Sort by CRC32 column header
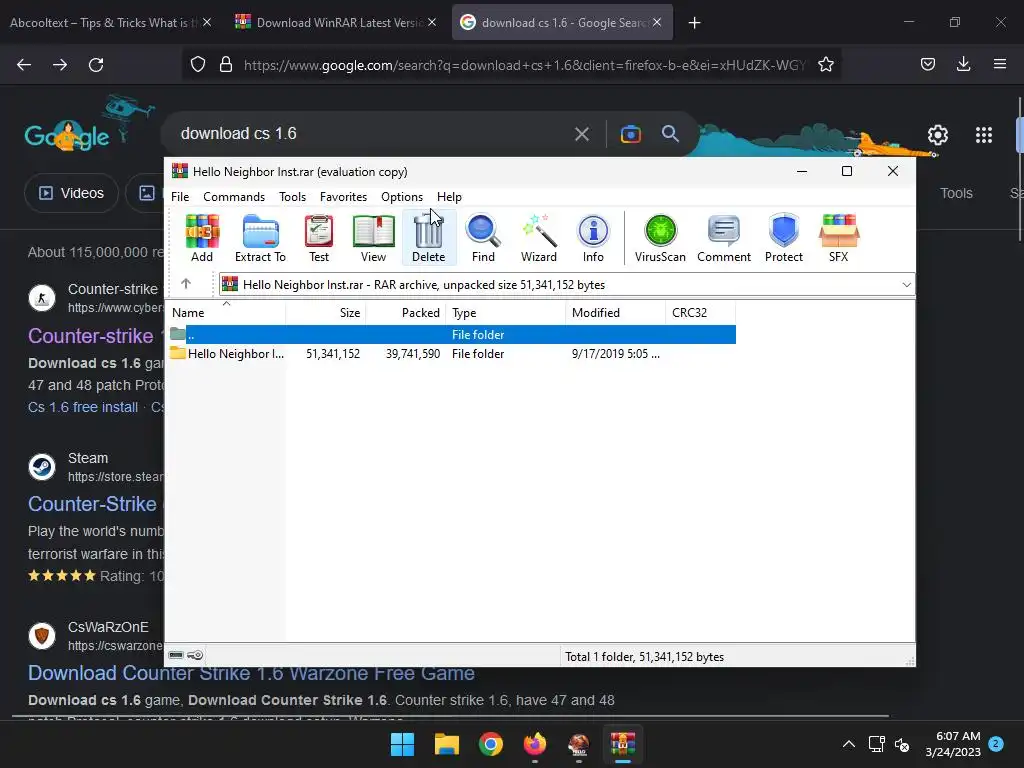This screenshot has height=768, width=1024. pos(700,313)
